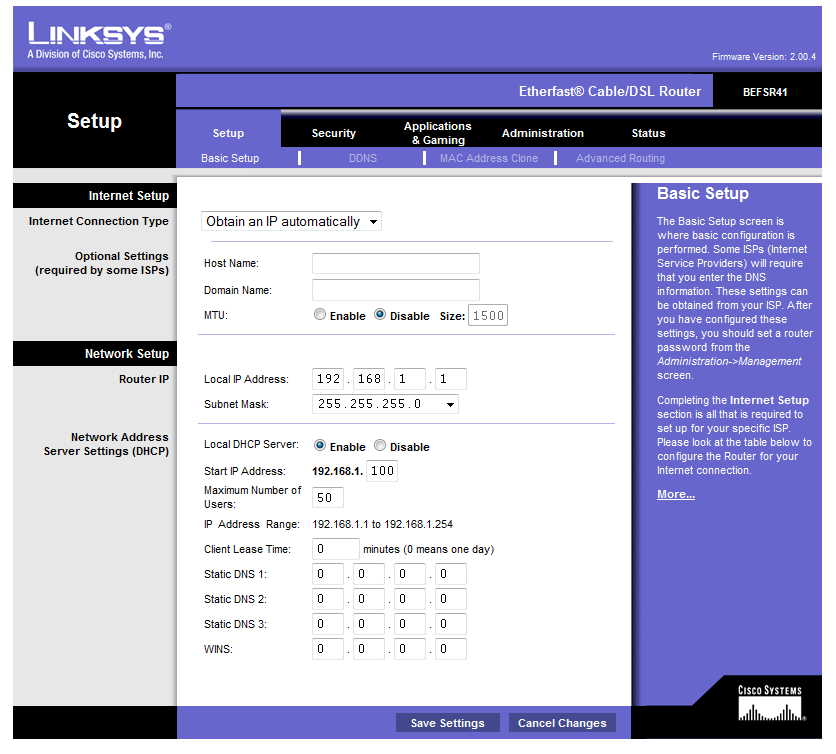Click the 'Internet Setup' section header

(x=128, y=196)
